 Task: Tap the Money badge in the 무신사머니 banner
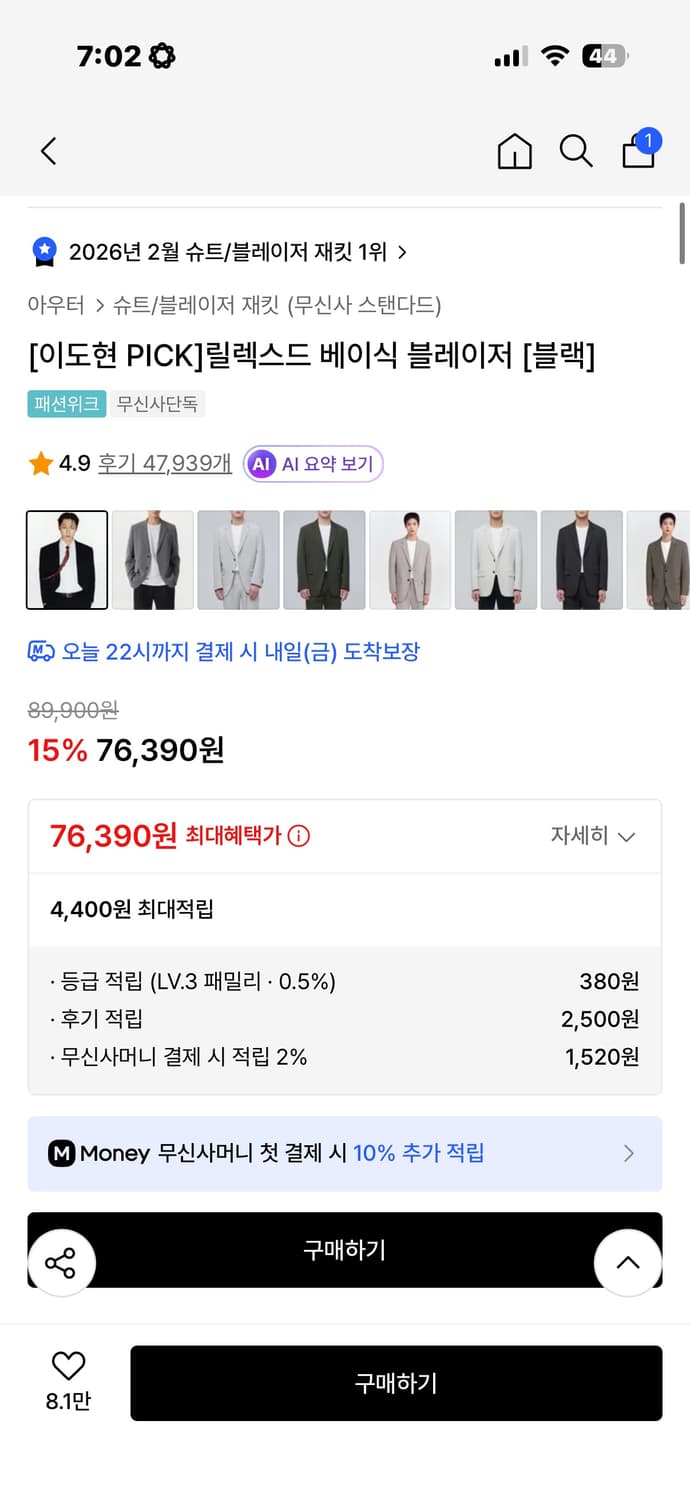(62, 1154)
